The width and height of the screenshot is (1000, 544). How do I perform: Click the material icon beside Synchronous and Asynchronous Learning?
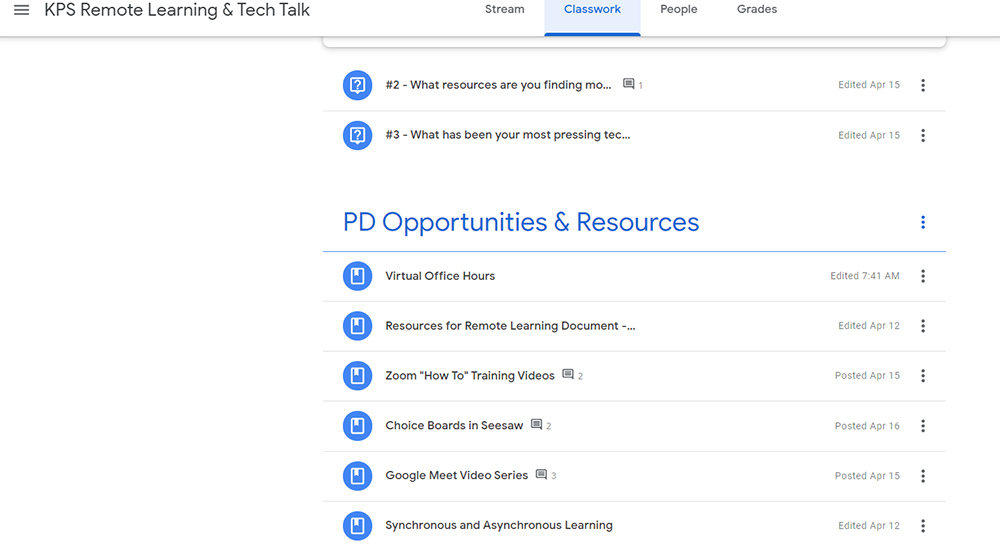point(358,526)
